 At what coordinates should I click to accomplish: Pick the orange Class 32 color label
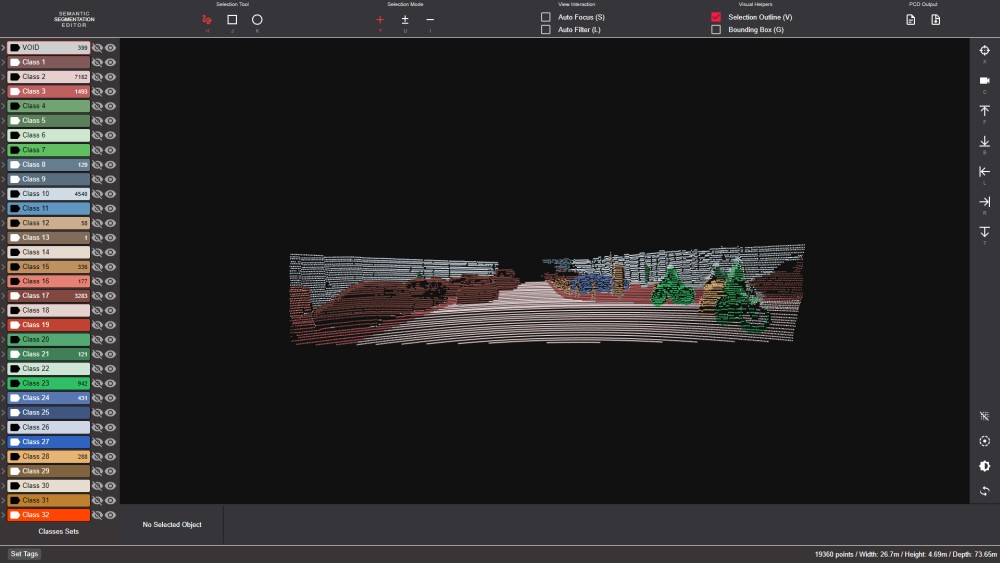tap(48, 515)
